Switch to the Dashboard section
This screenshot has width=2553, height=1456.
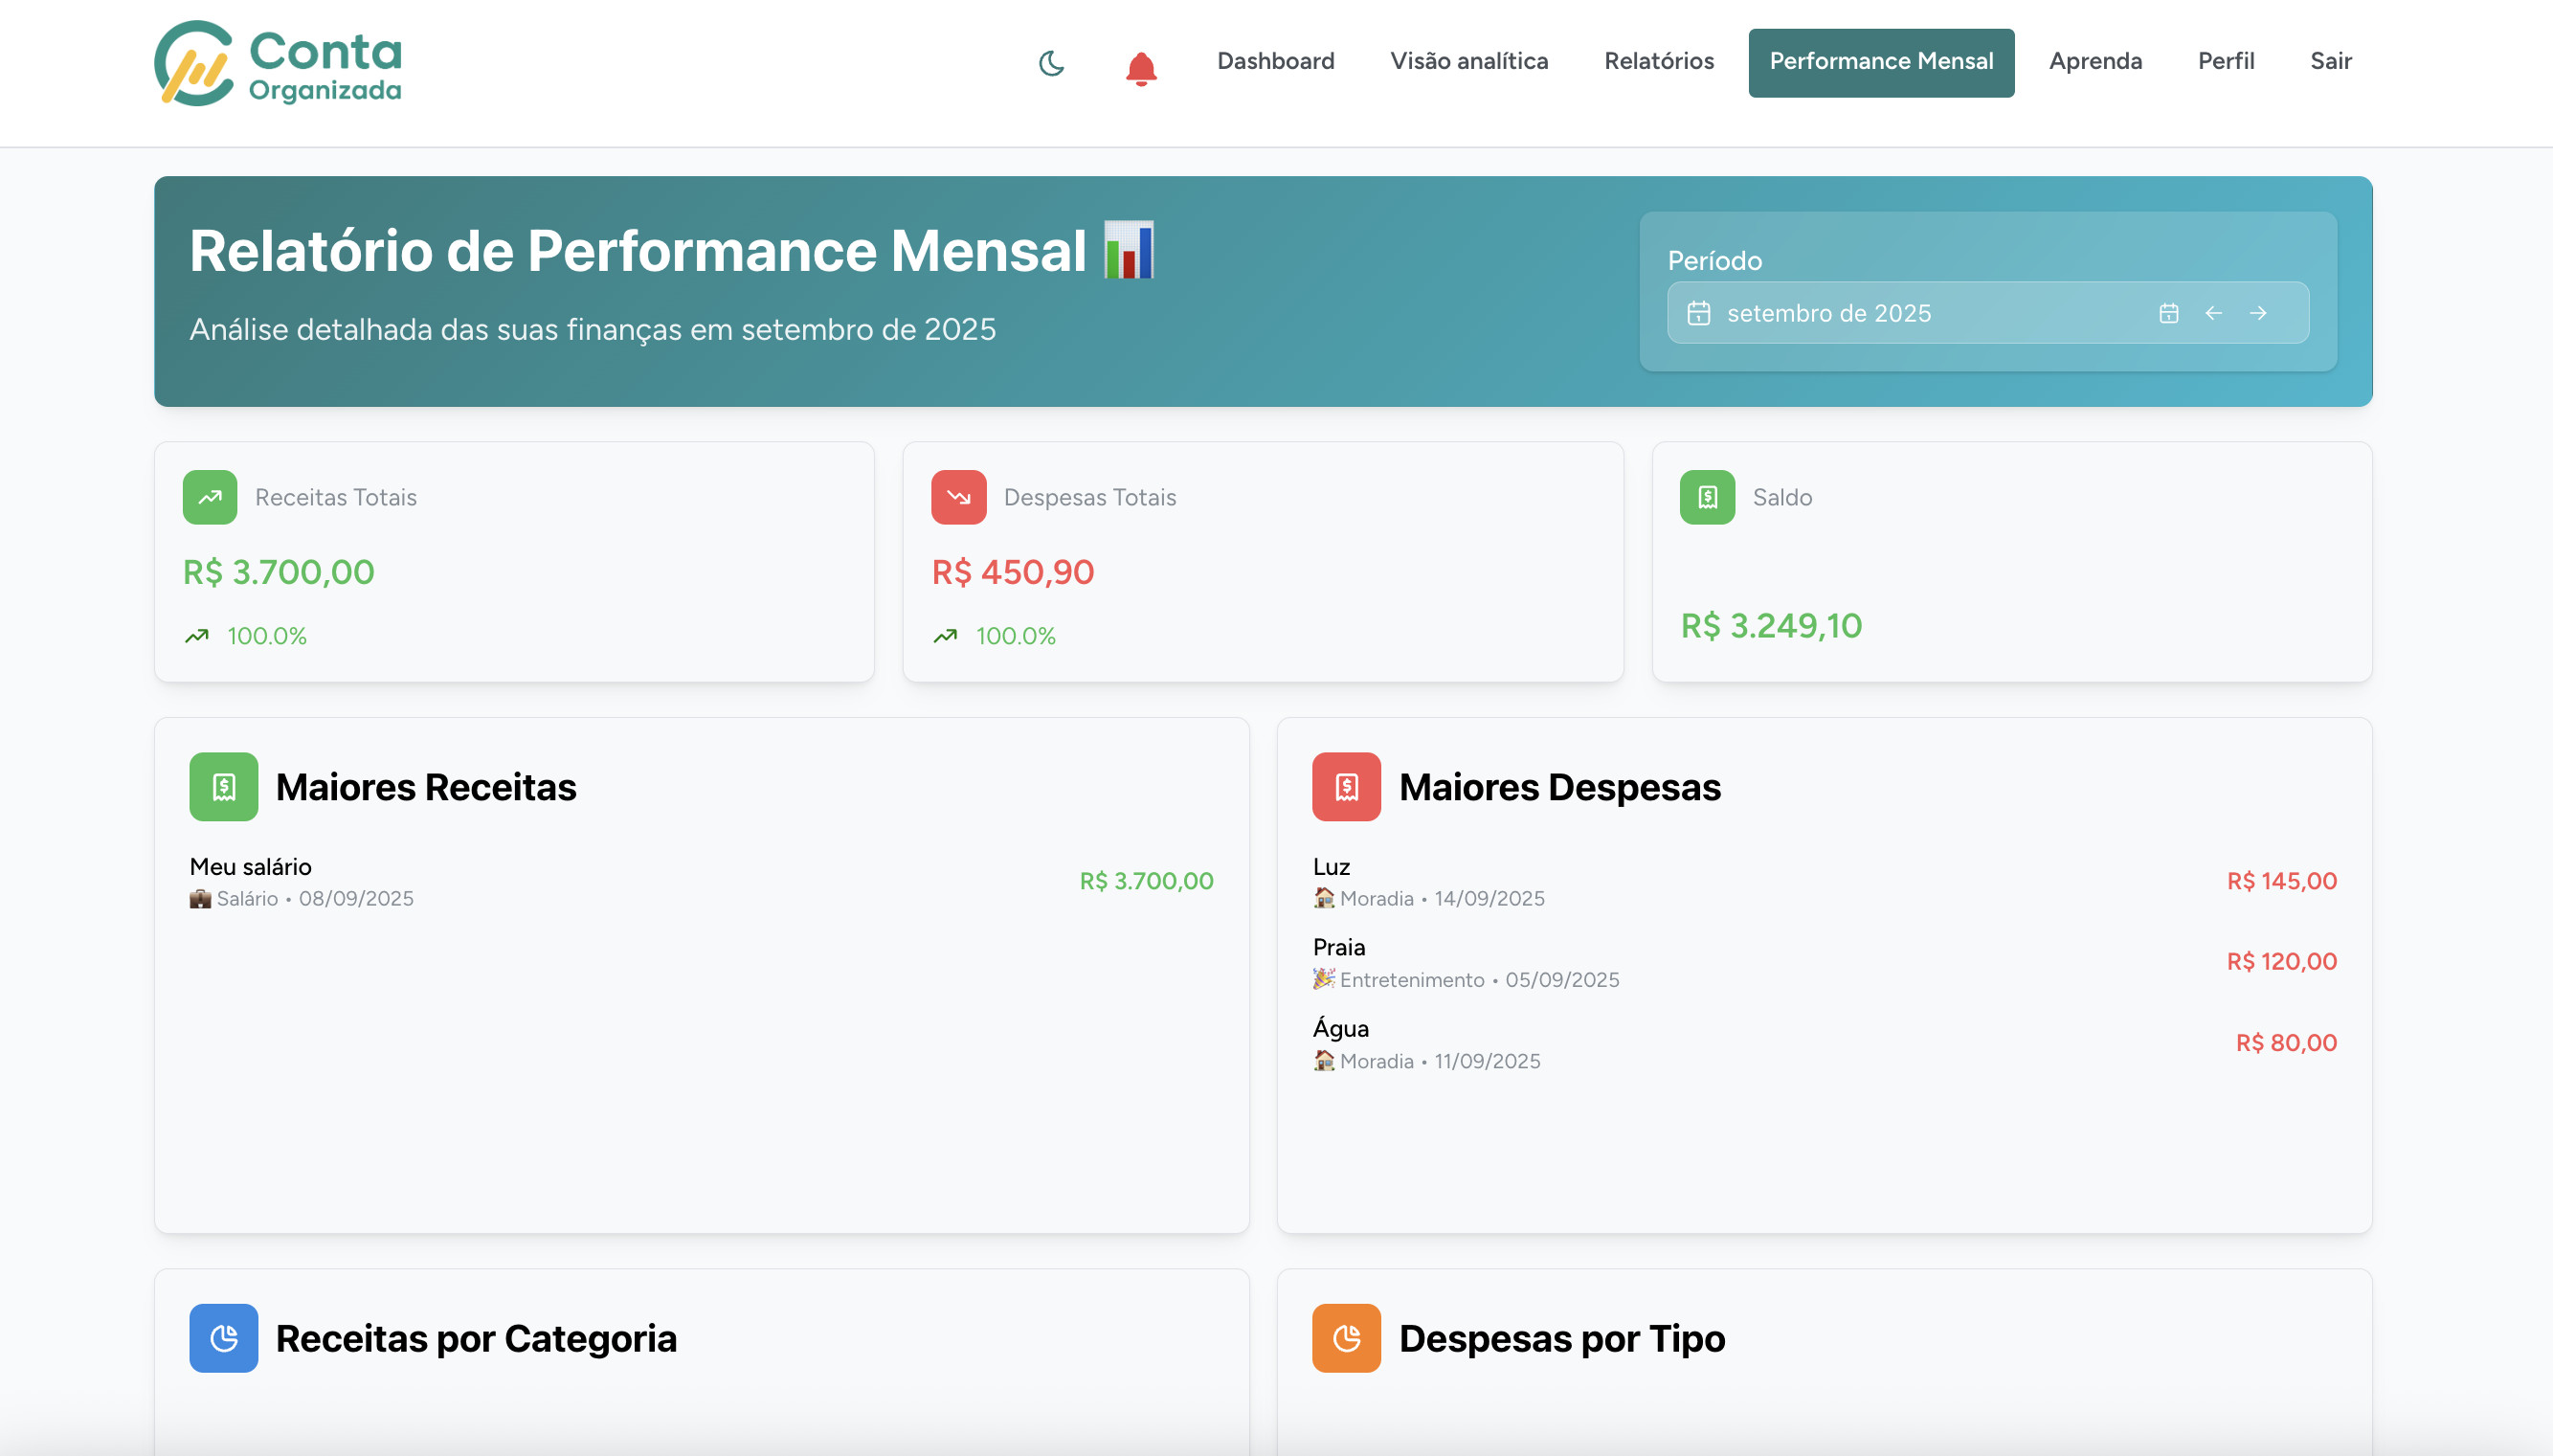tap(1275, 61)
